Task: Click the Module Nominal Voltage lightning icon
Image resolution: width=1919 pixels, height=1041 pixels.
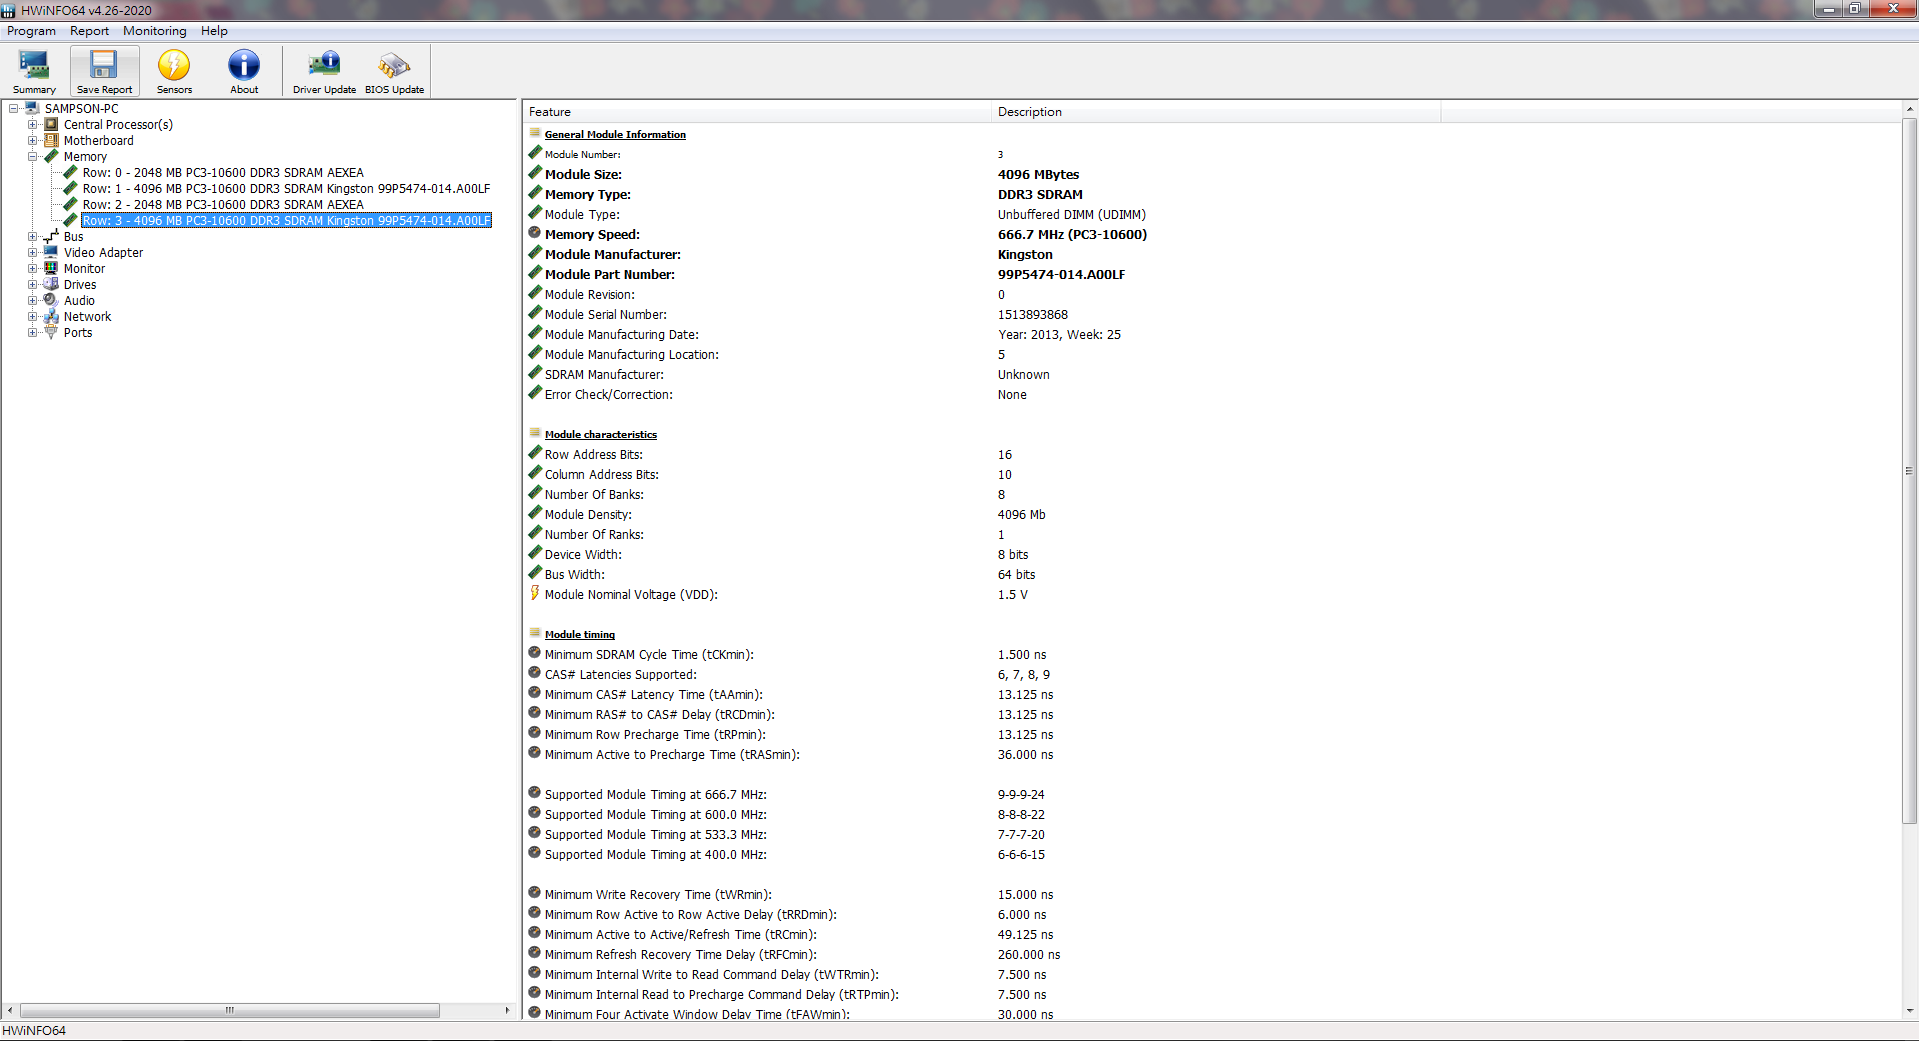Action: (x=535, y=594)
